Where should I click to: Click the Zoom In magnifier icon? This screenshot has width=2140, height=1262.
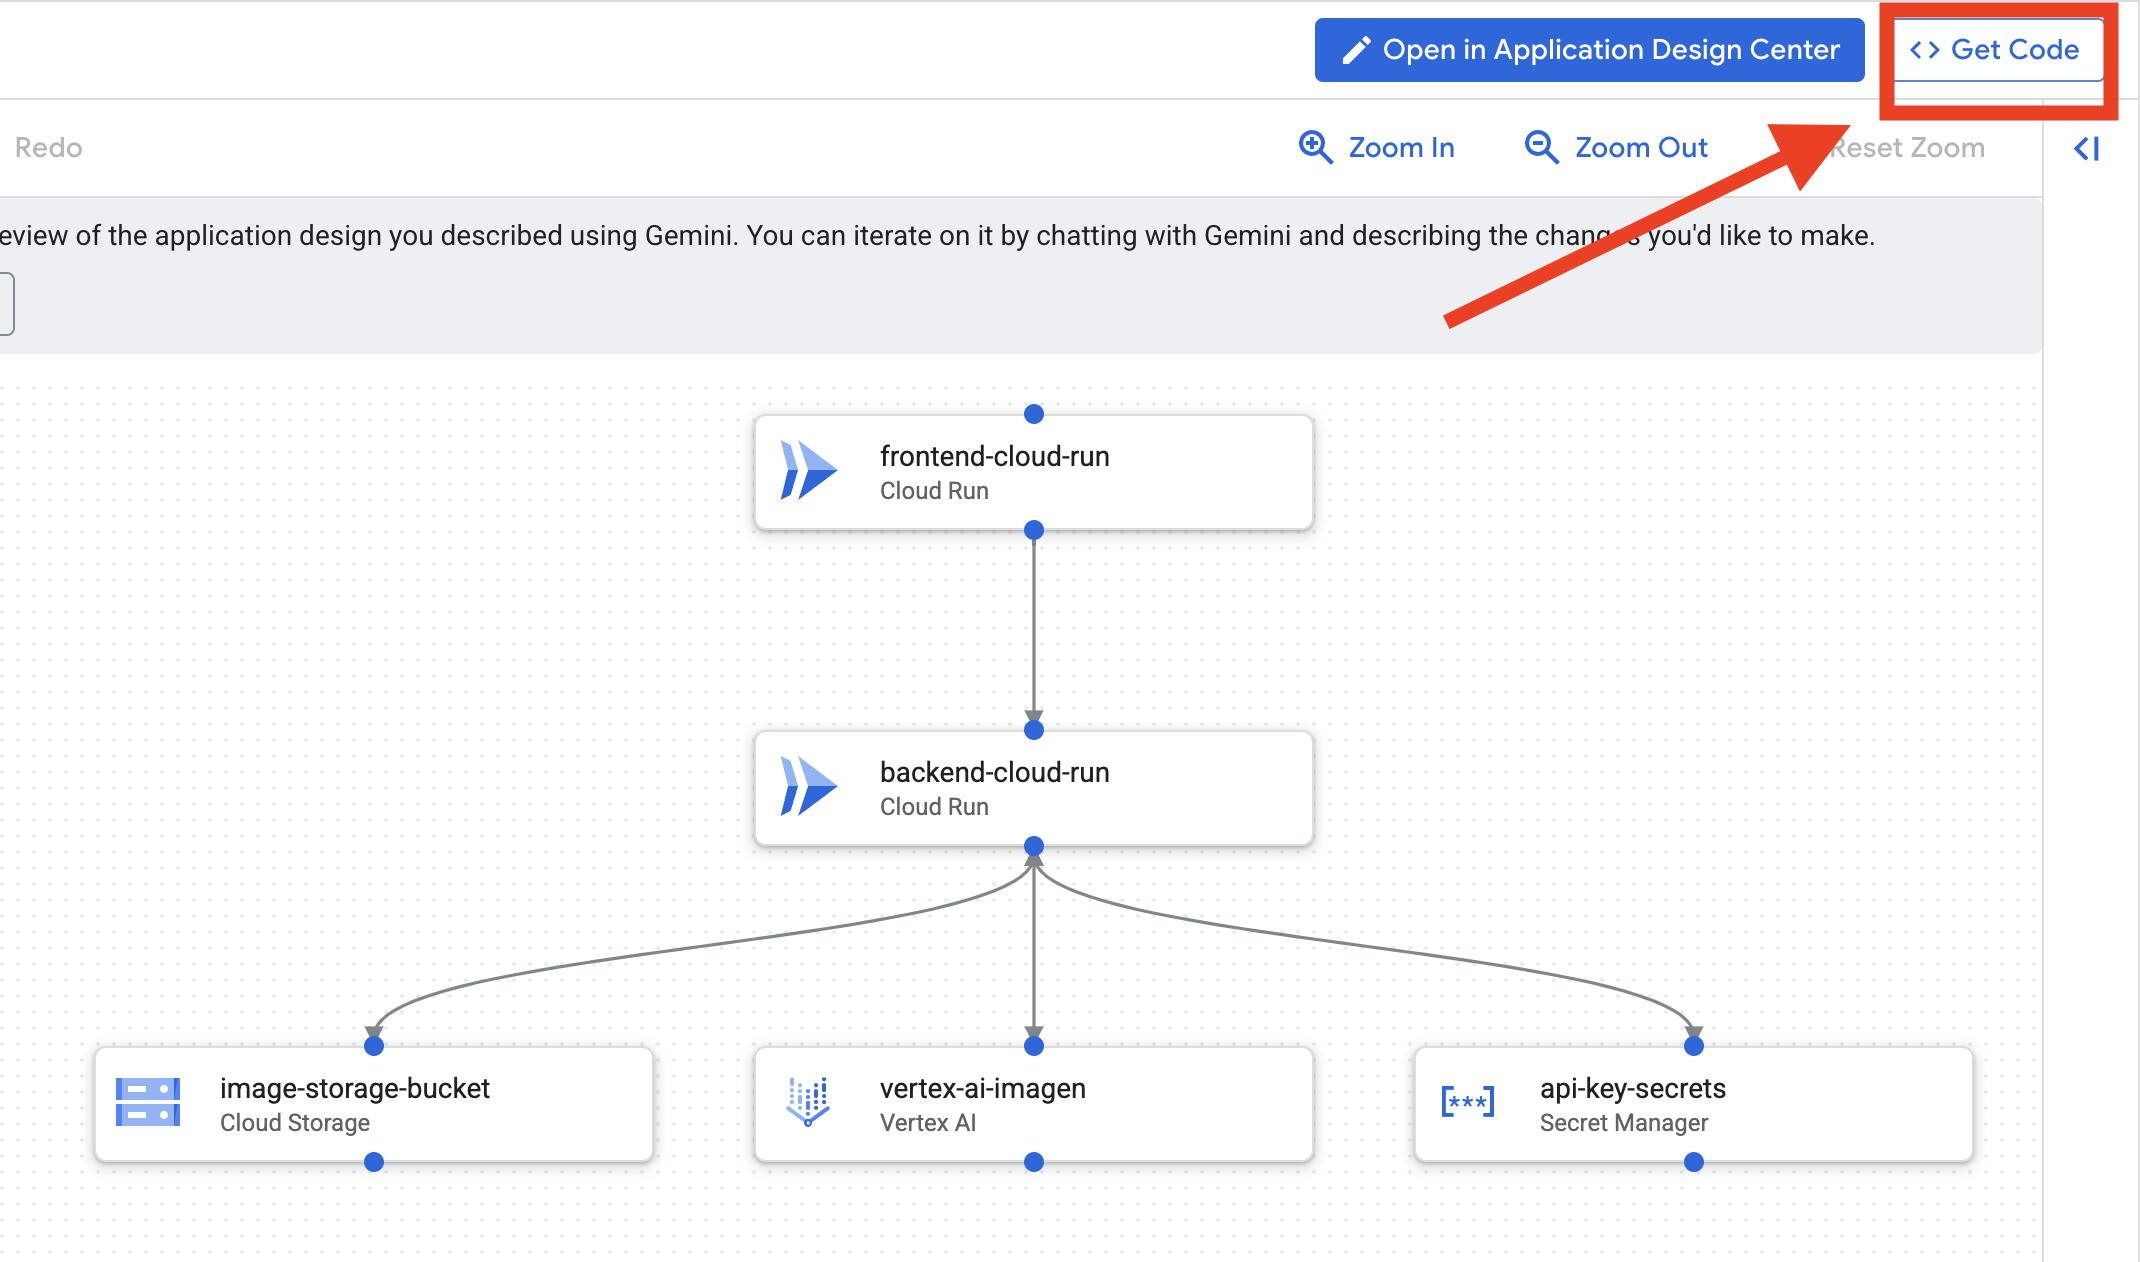pyautogui.click(x=1315, y=147)
